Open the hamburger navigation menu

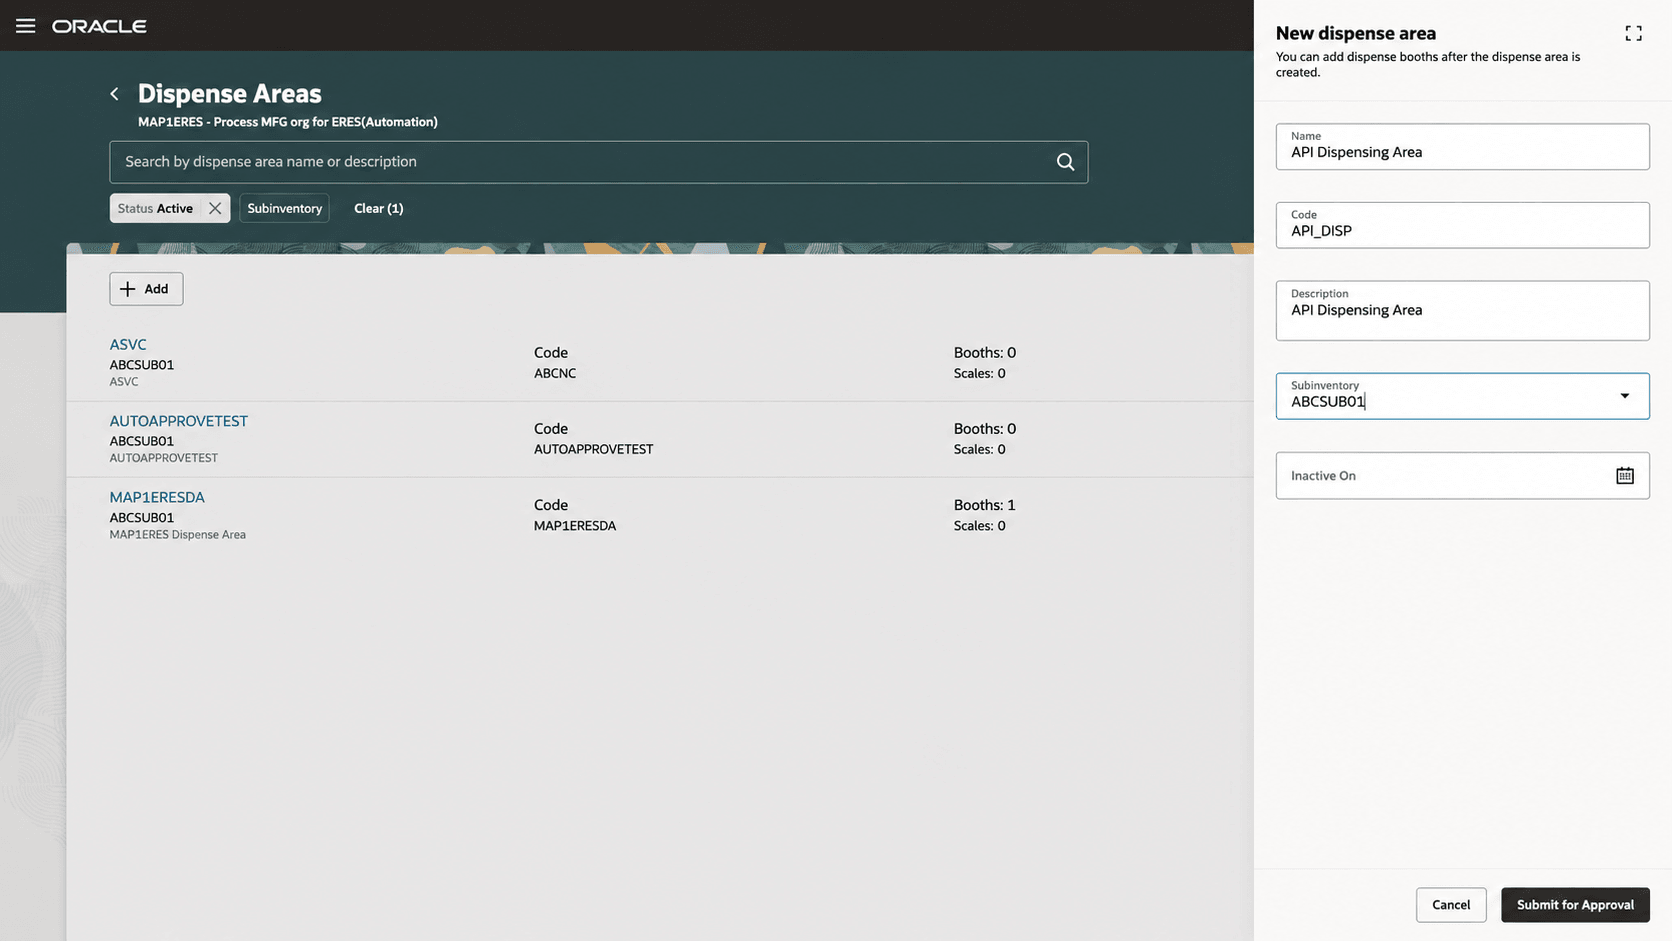click(26, 26)
